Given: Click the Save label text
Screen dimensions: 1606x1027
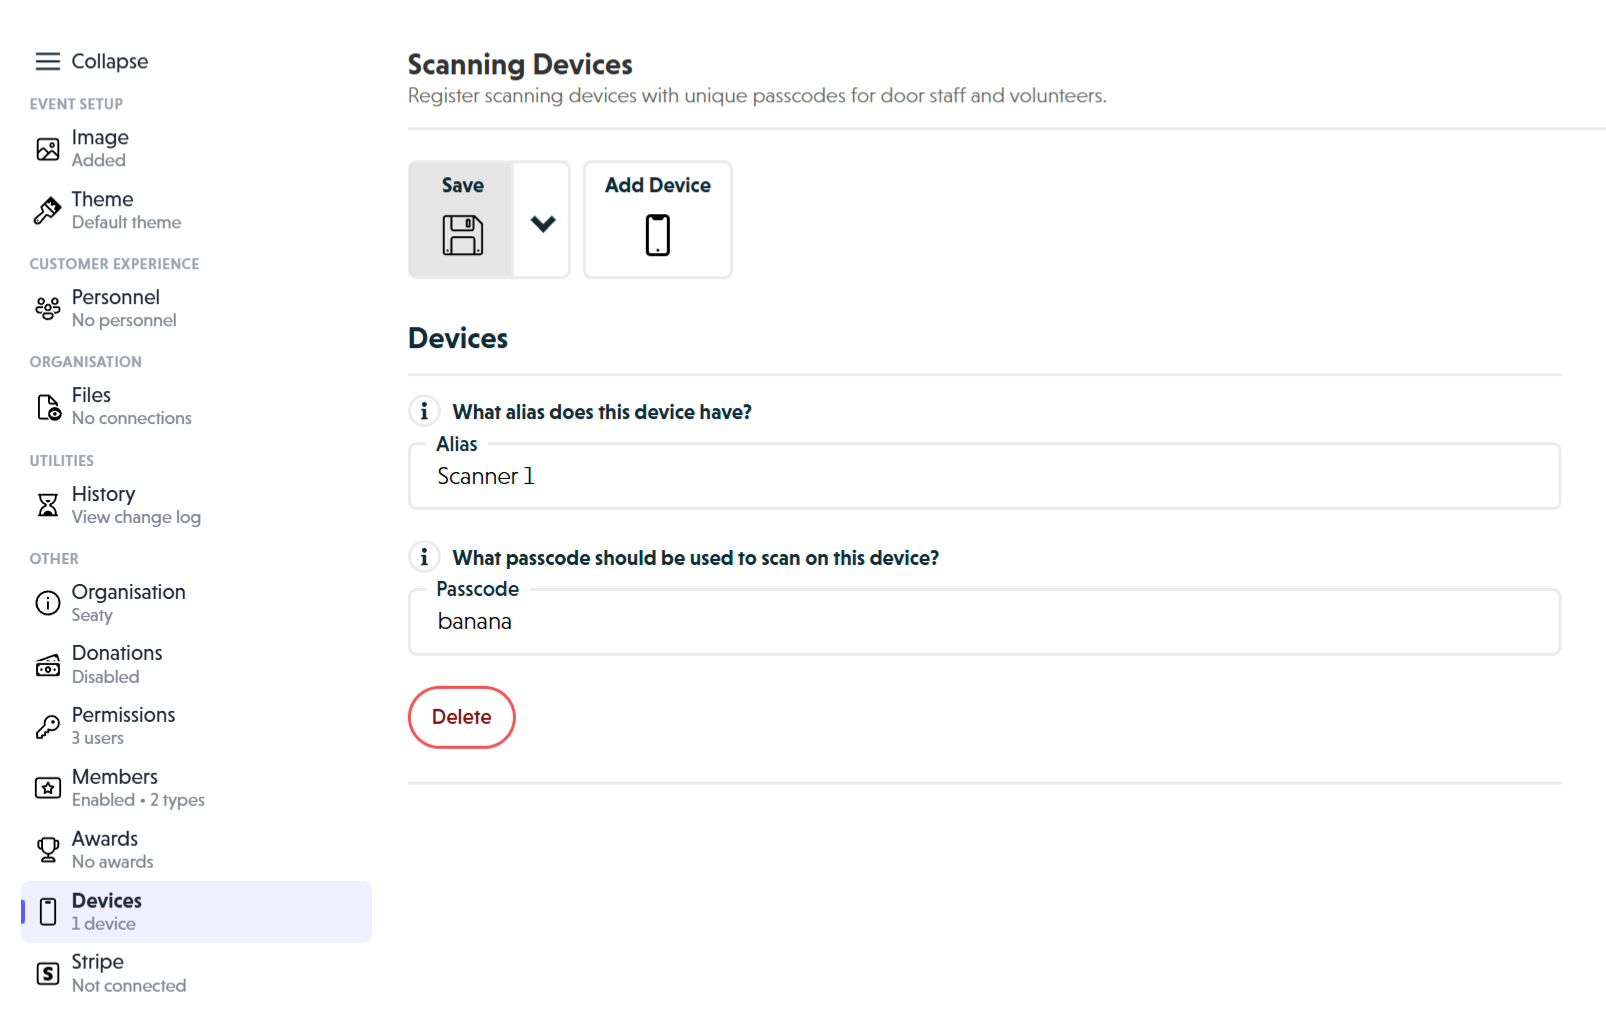Looking at the screenshot, I should (x=463, y=185).
